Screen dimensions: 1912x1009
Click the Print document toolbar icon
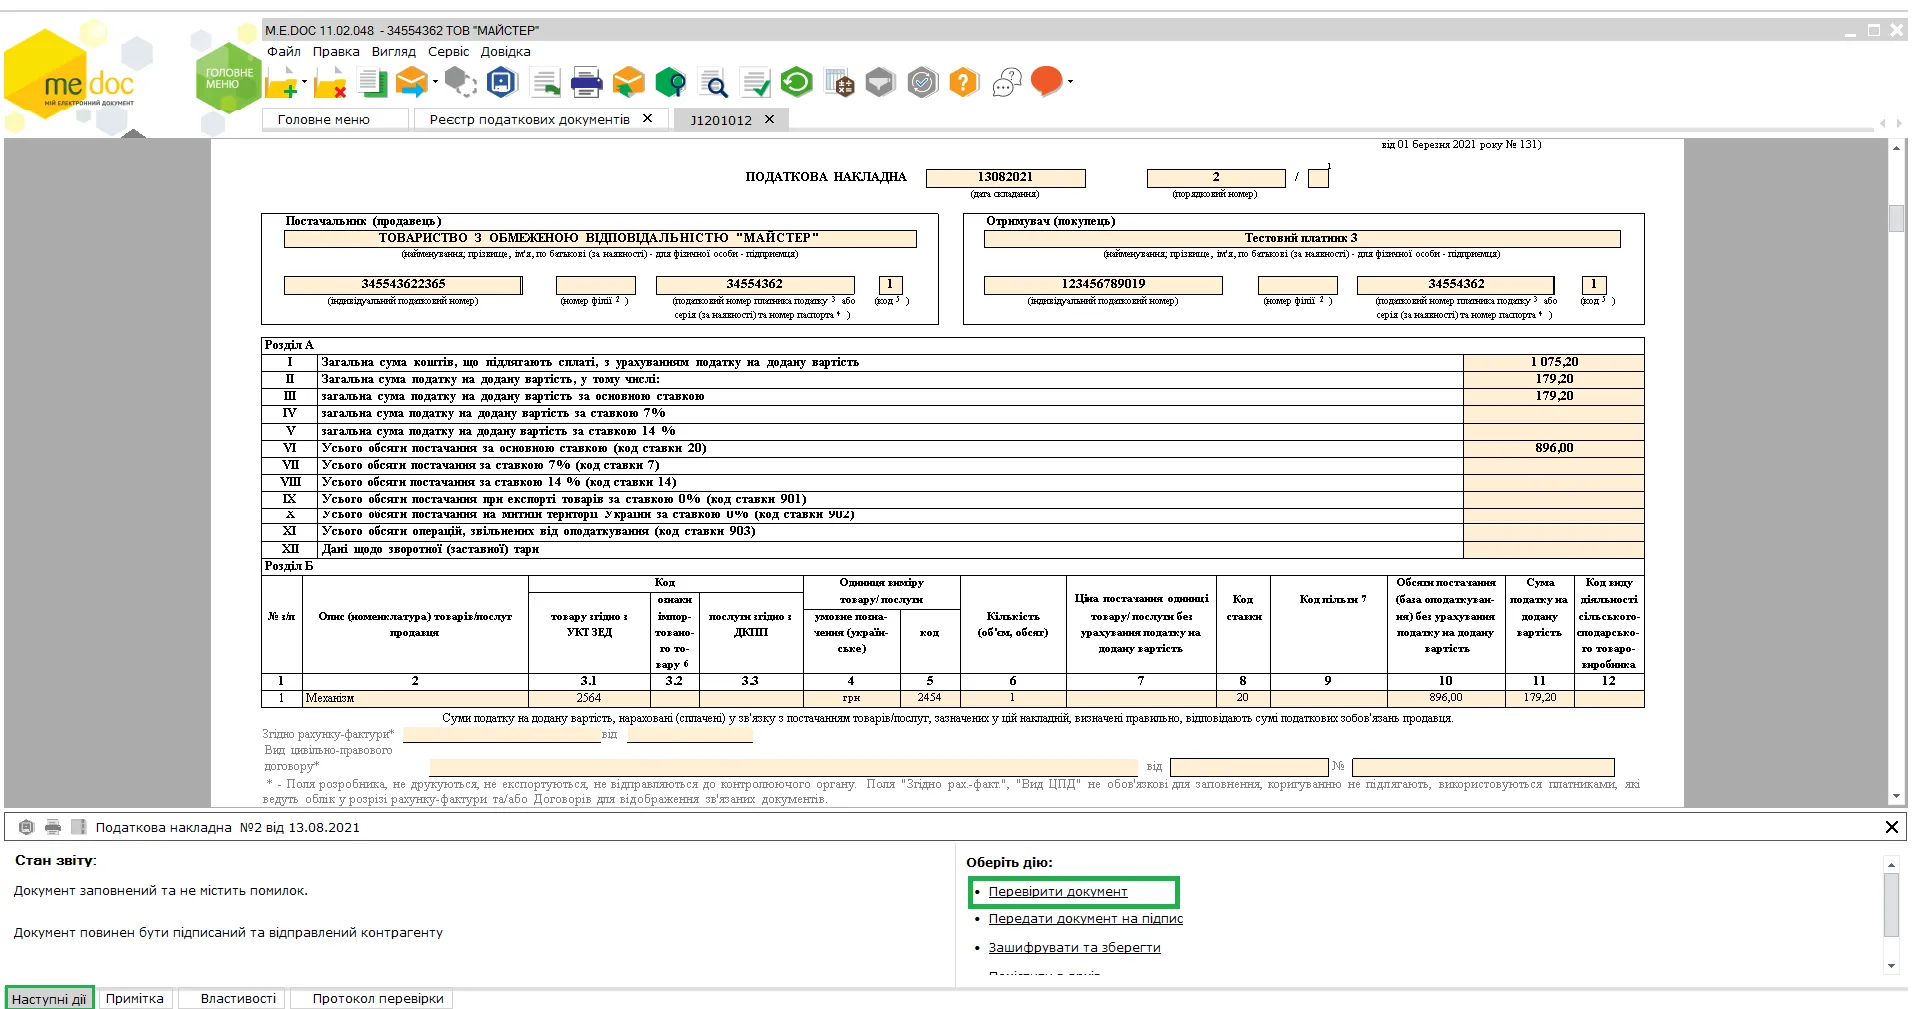pyautogui.click(x=586, y=82)
